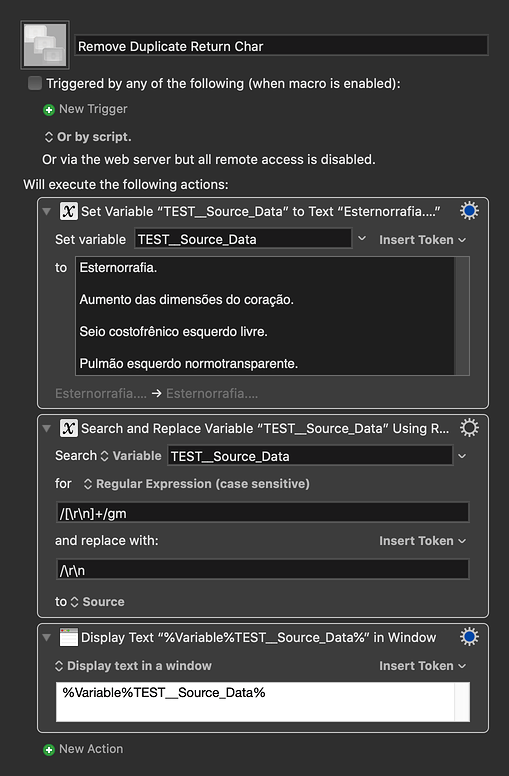
Task: Open gear menu for Display Text action
Action: coord(469,637)
